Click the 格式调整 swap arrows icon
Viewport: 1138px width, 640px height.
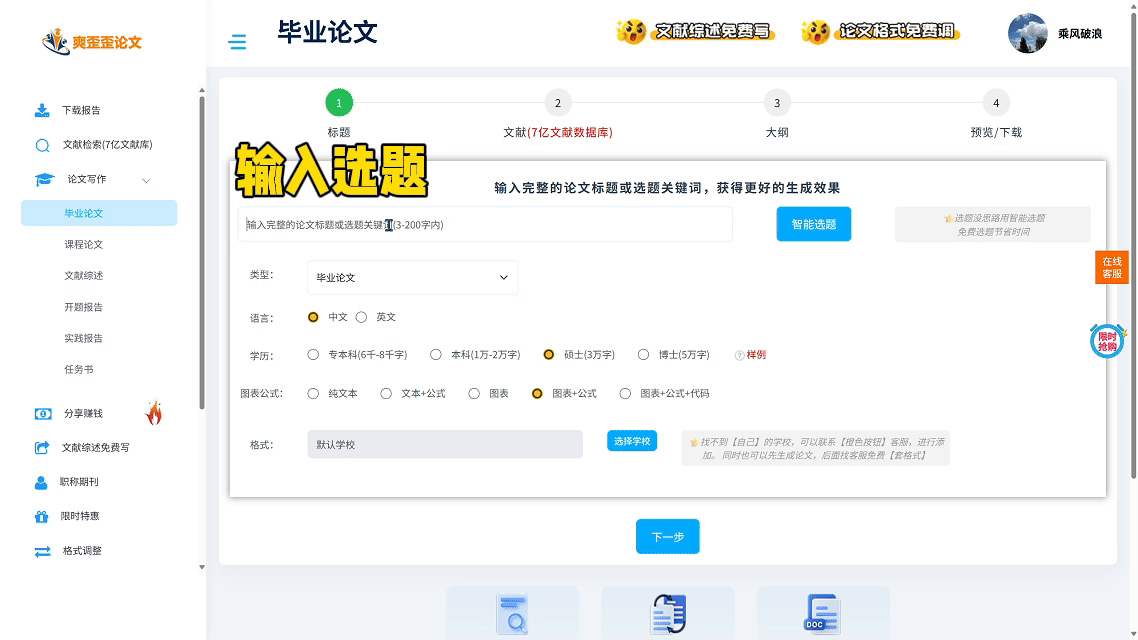tap(42, 551)
